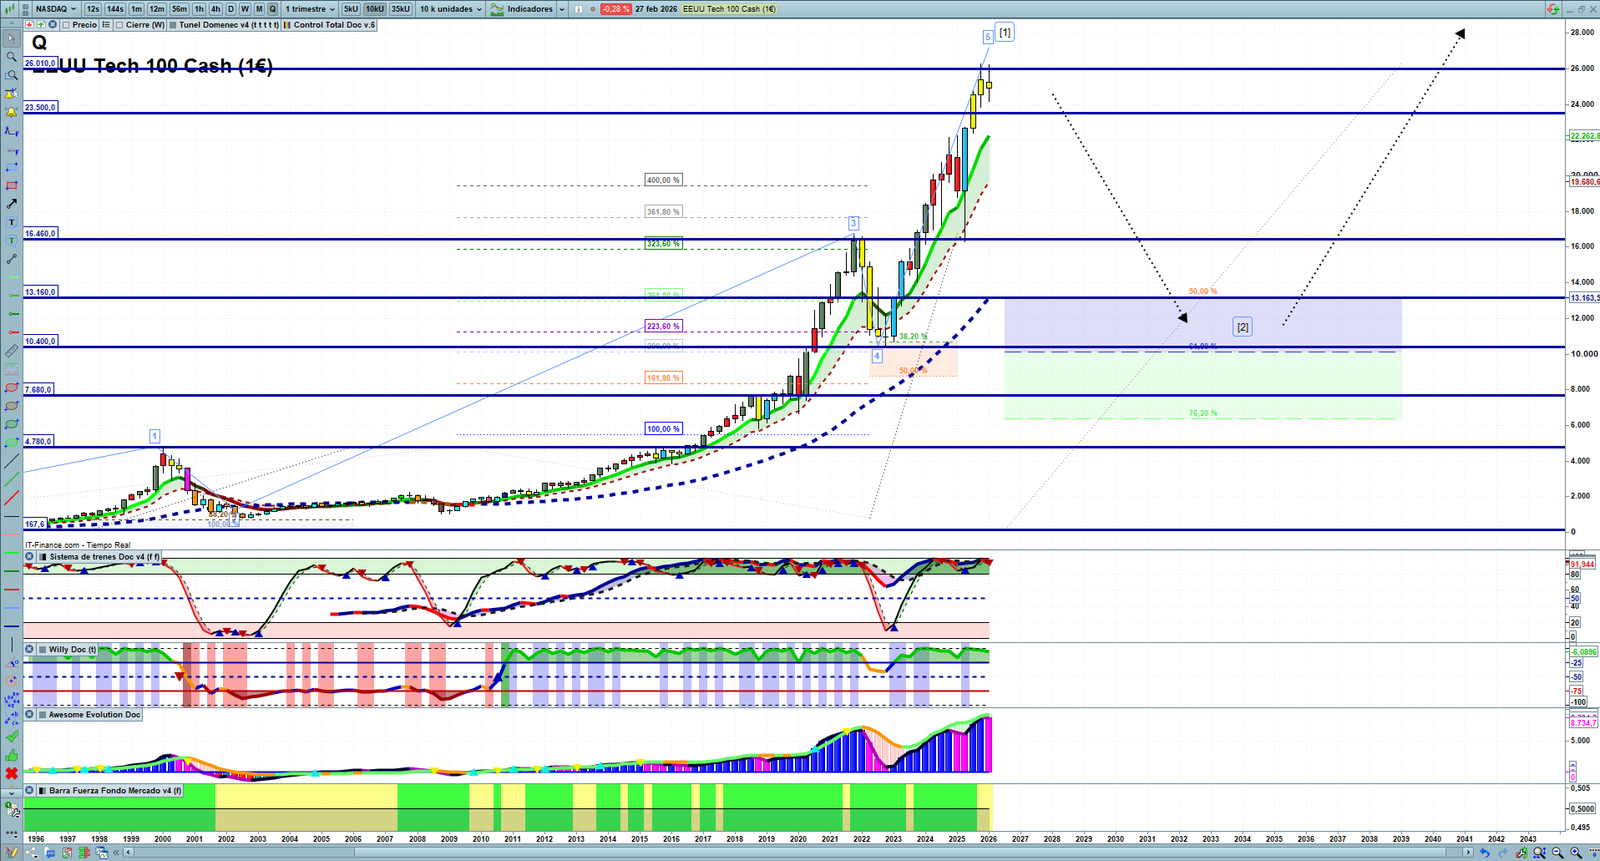
Task: Select the ruler measurement tool
Action: pos(12,351)
